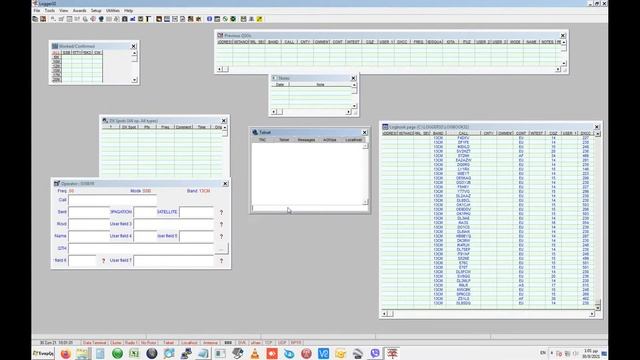This screenshot has width=640, height=360.
Task: Open the File menu
Action: point(37,11)
